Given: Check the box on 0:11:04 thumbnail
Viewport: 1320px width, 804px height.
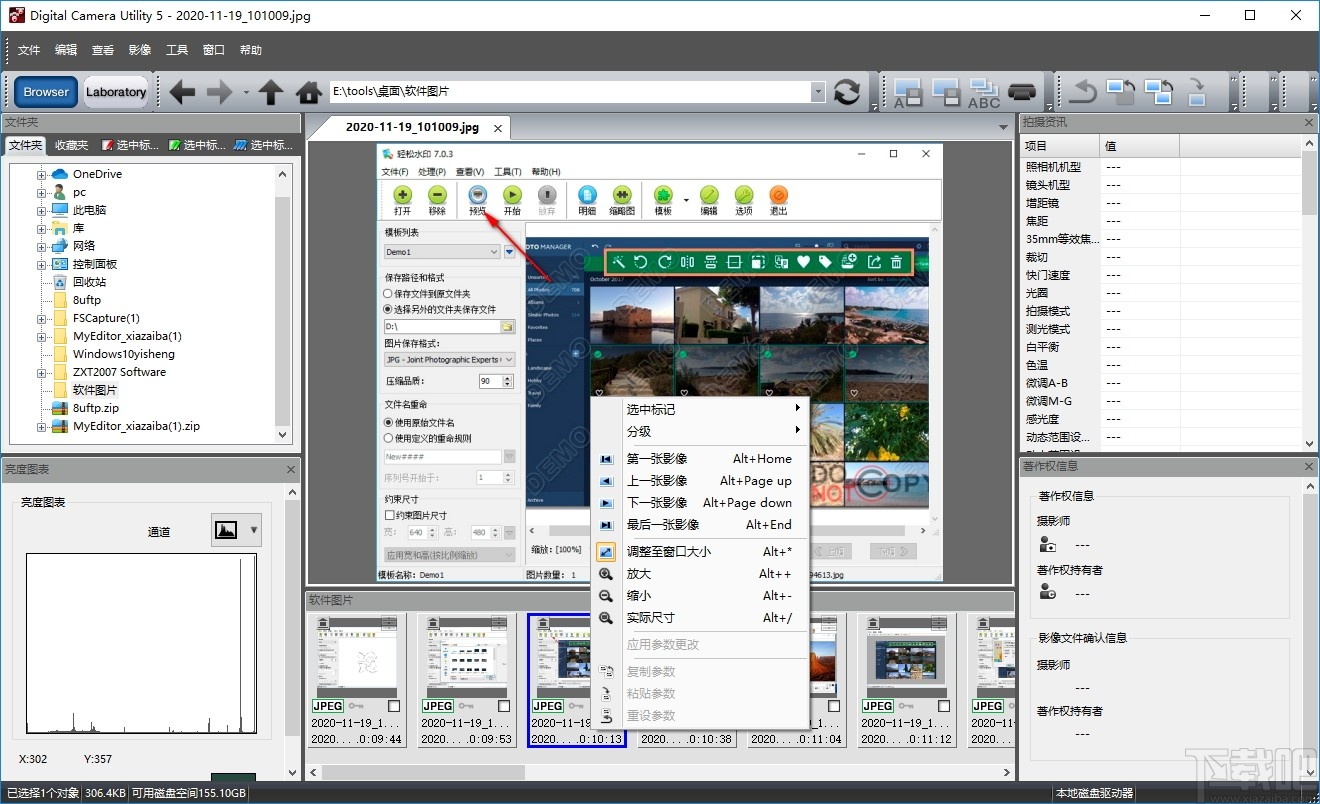Looking at the screenshot, I should [834, 706].
